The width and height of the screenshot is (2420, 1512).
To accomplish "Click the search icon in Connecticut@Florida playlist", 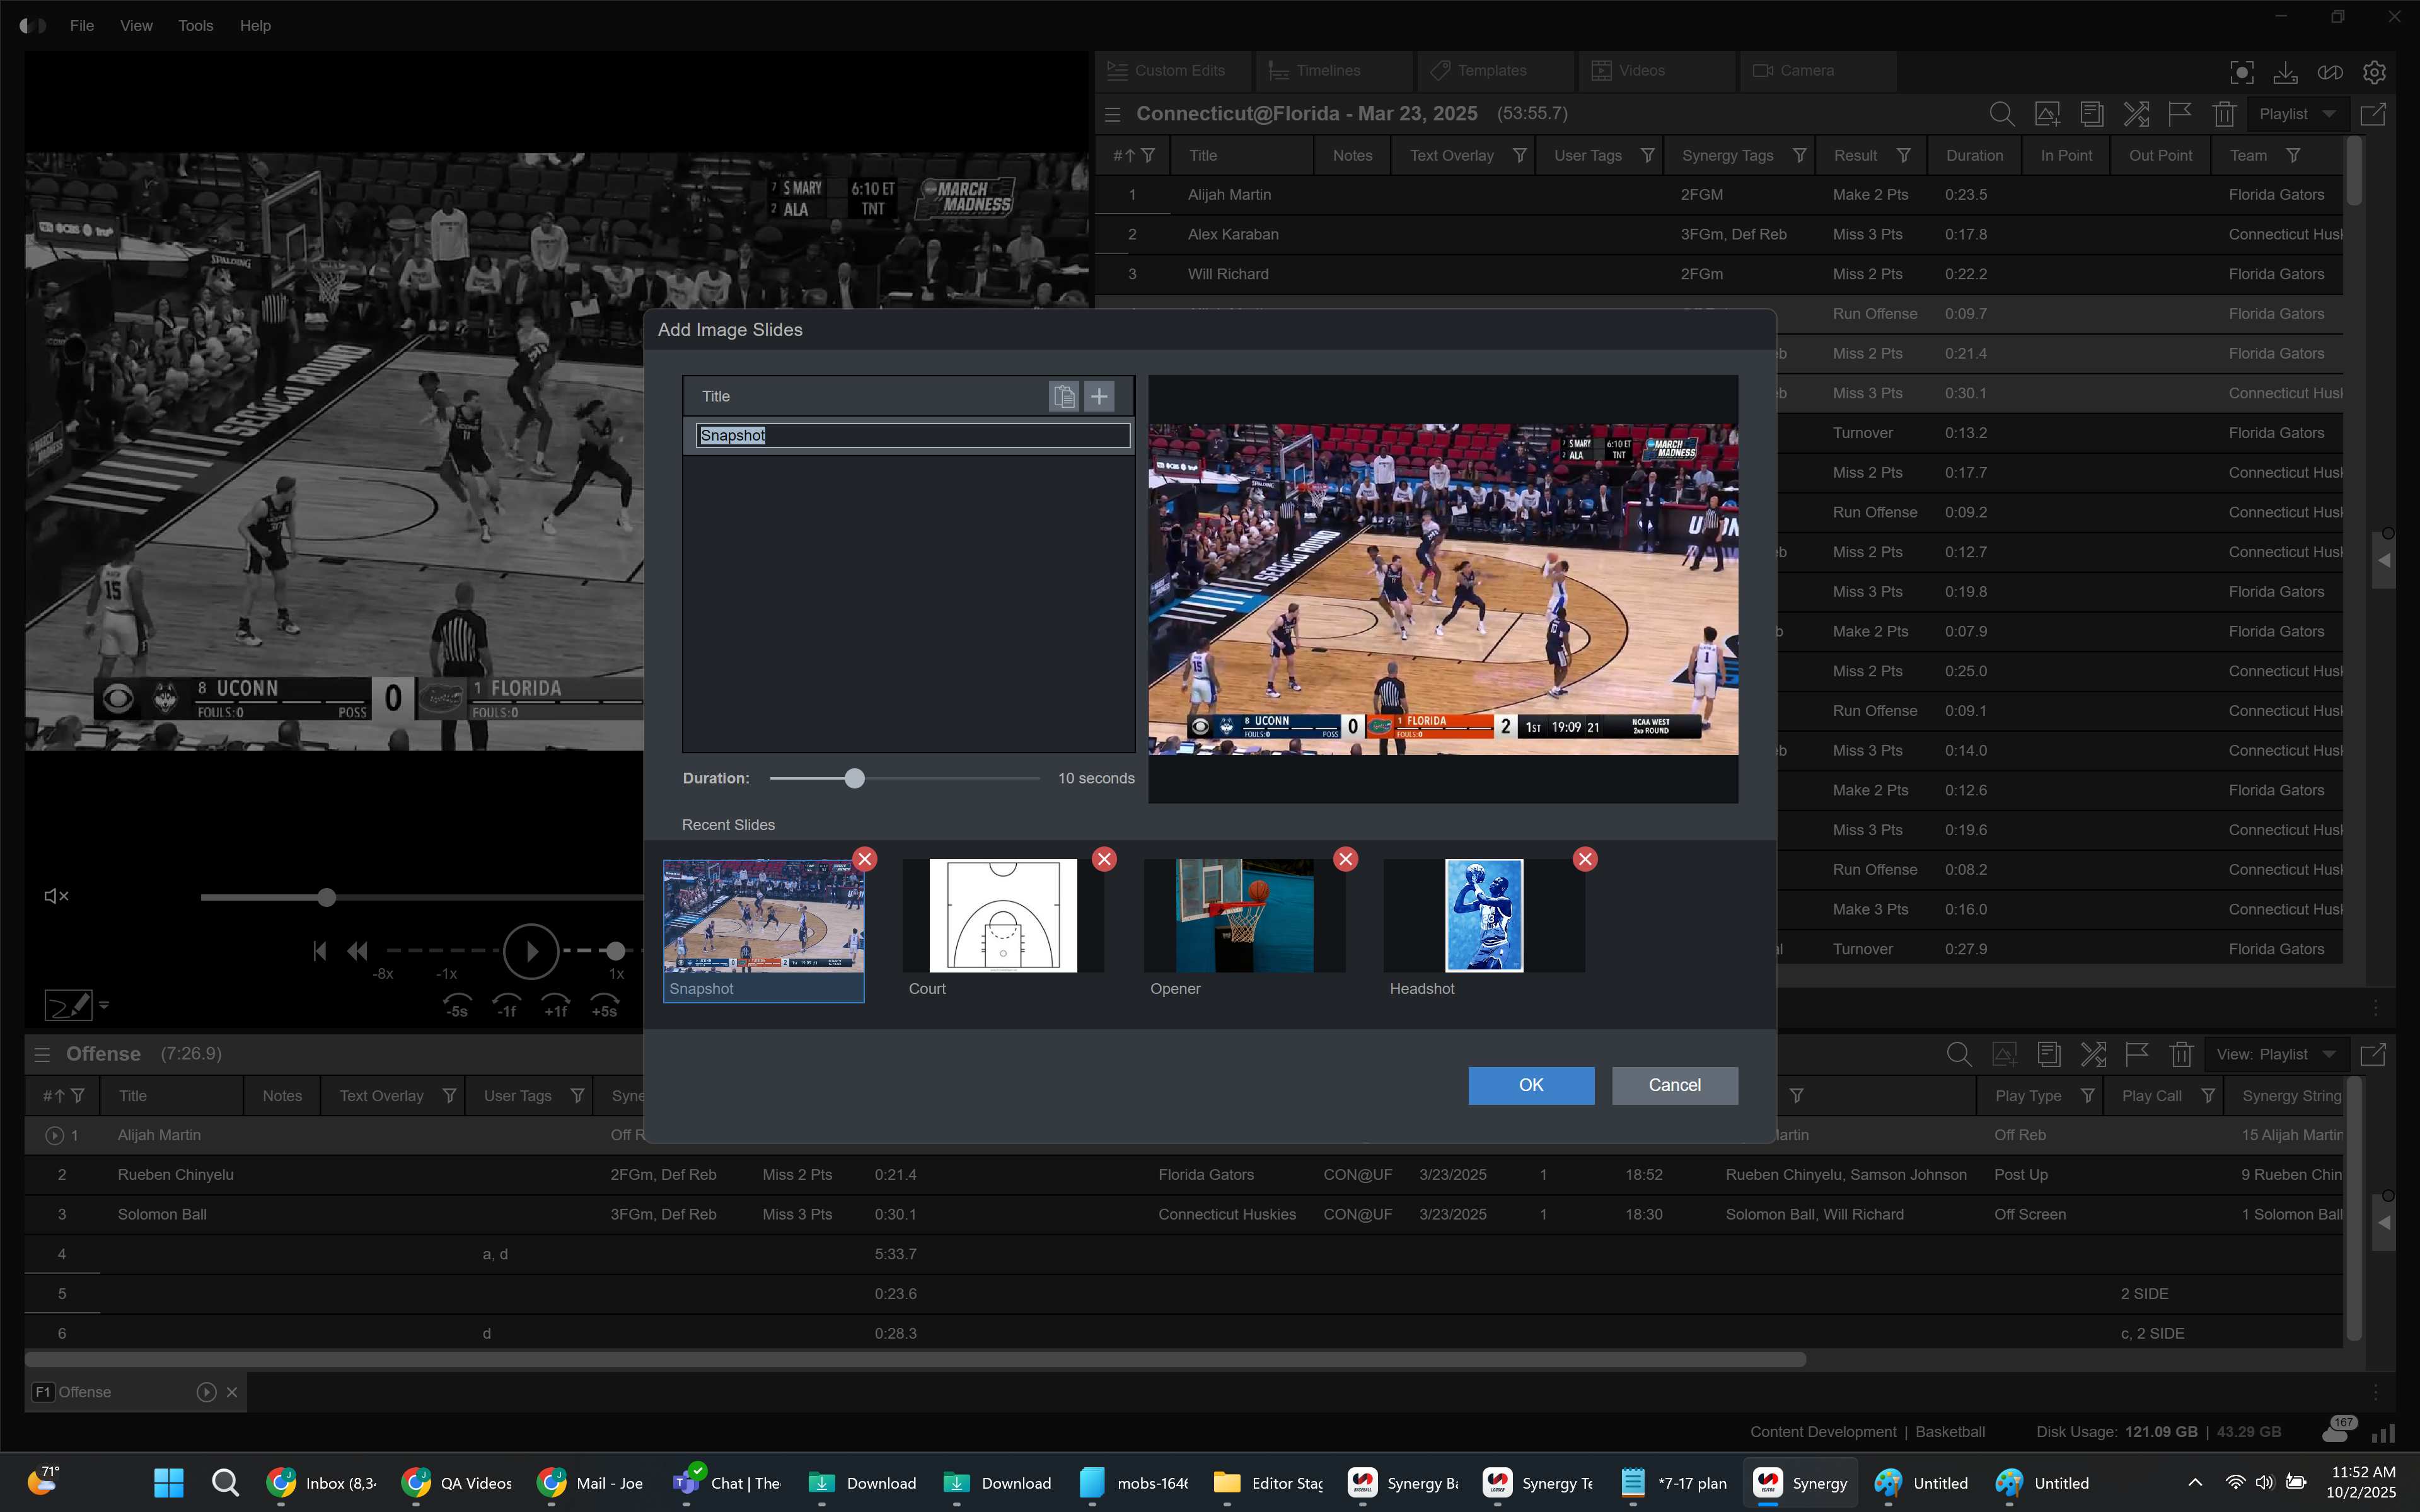I will tap(2001, 114).
